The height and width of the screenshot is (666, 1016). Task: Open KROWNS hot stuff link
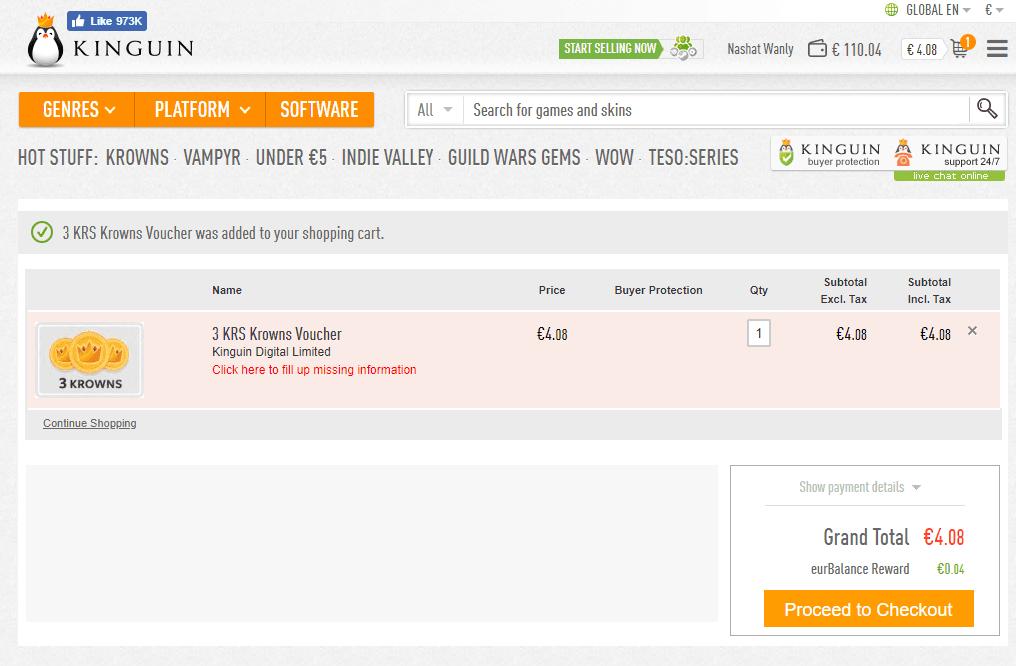(137, 157)
